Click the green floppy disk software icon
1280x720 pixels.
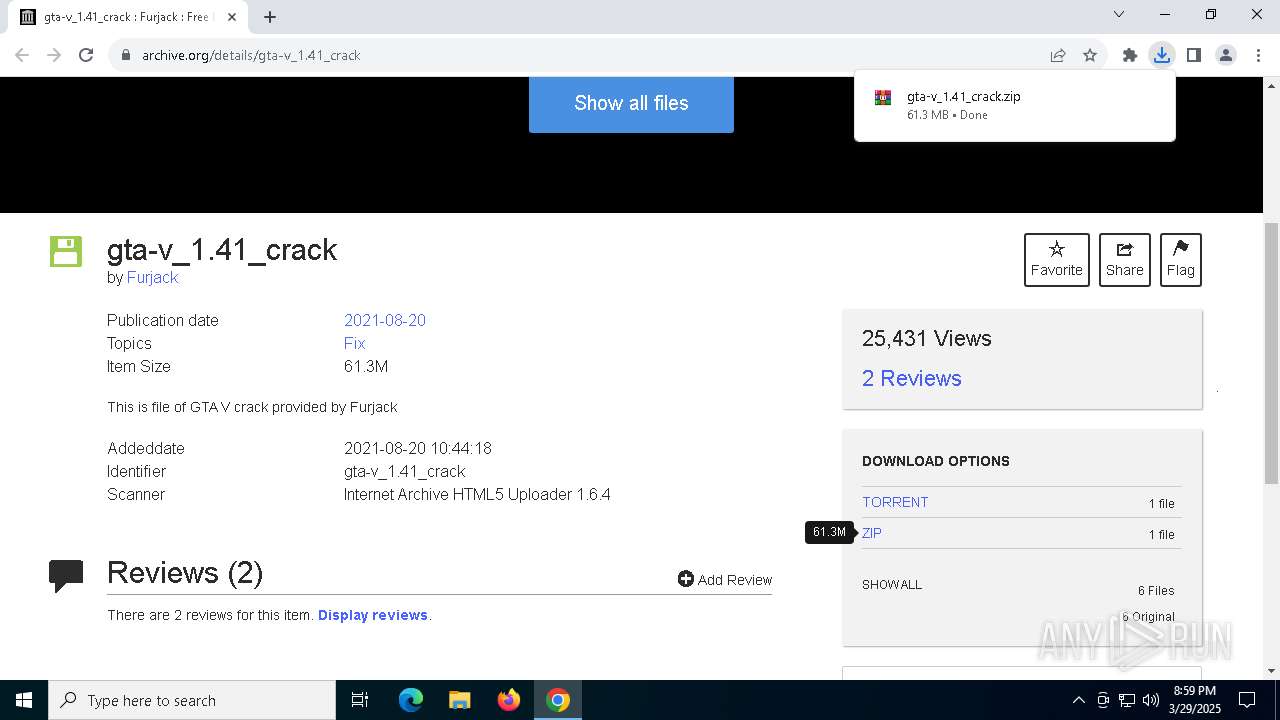coord(66,251)
